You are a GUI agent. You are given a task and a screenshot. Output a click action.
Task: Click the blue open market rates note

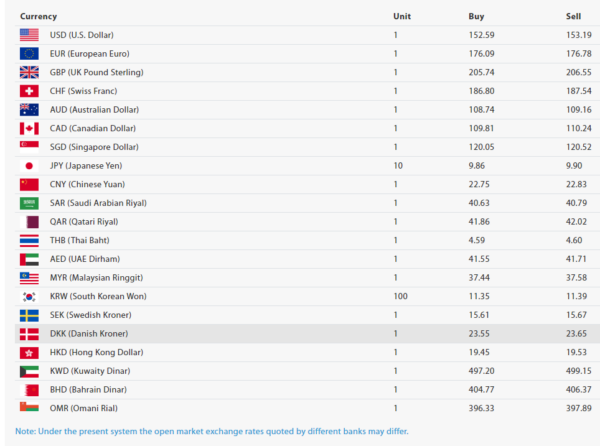(212, 431)
